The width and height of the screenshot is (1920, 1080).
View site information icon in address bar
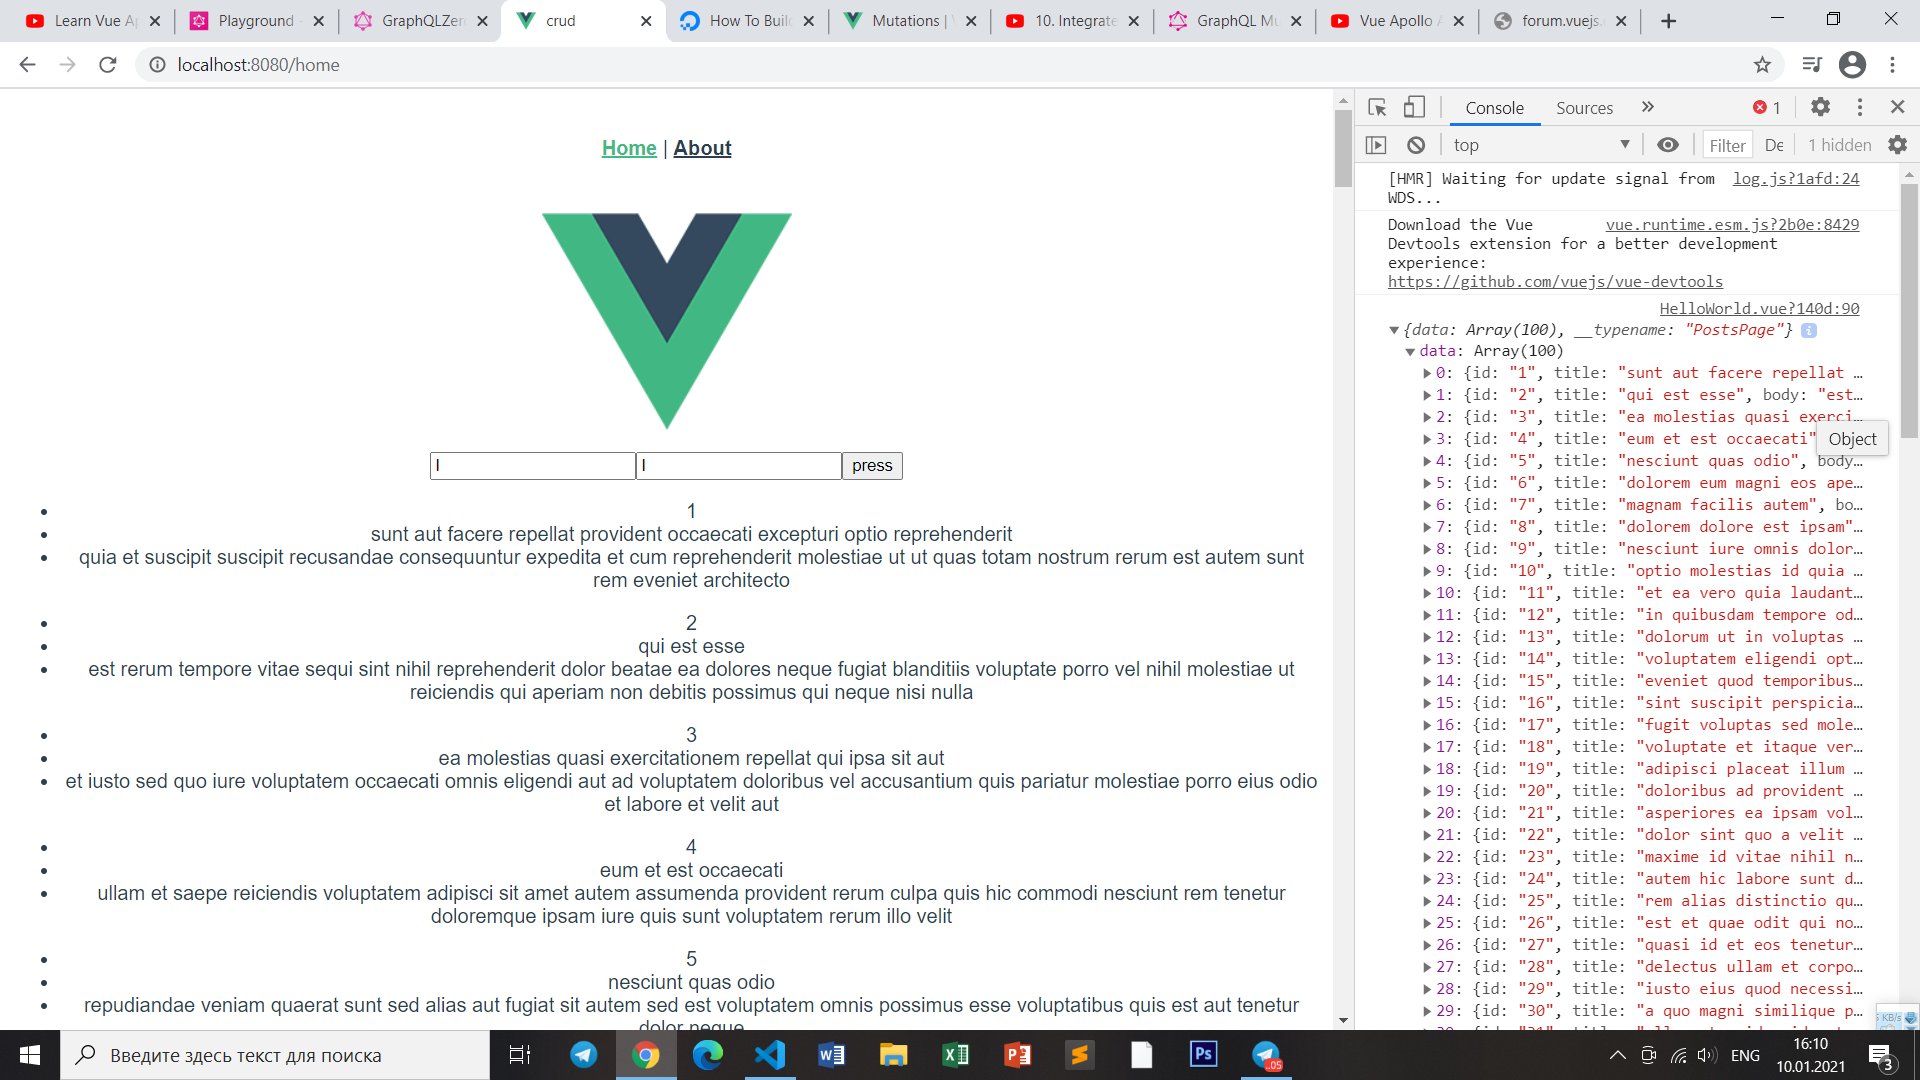coord(157,65)
